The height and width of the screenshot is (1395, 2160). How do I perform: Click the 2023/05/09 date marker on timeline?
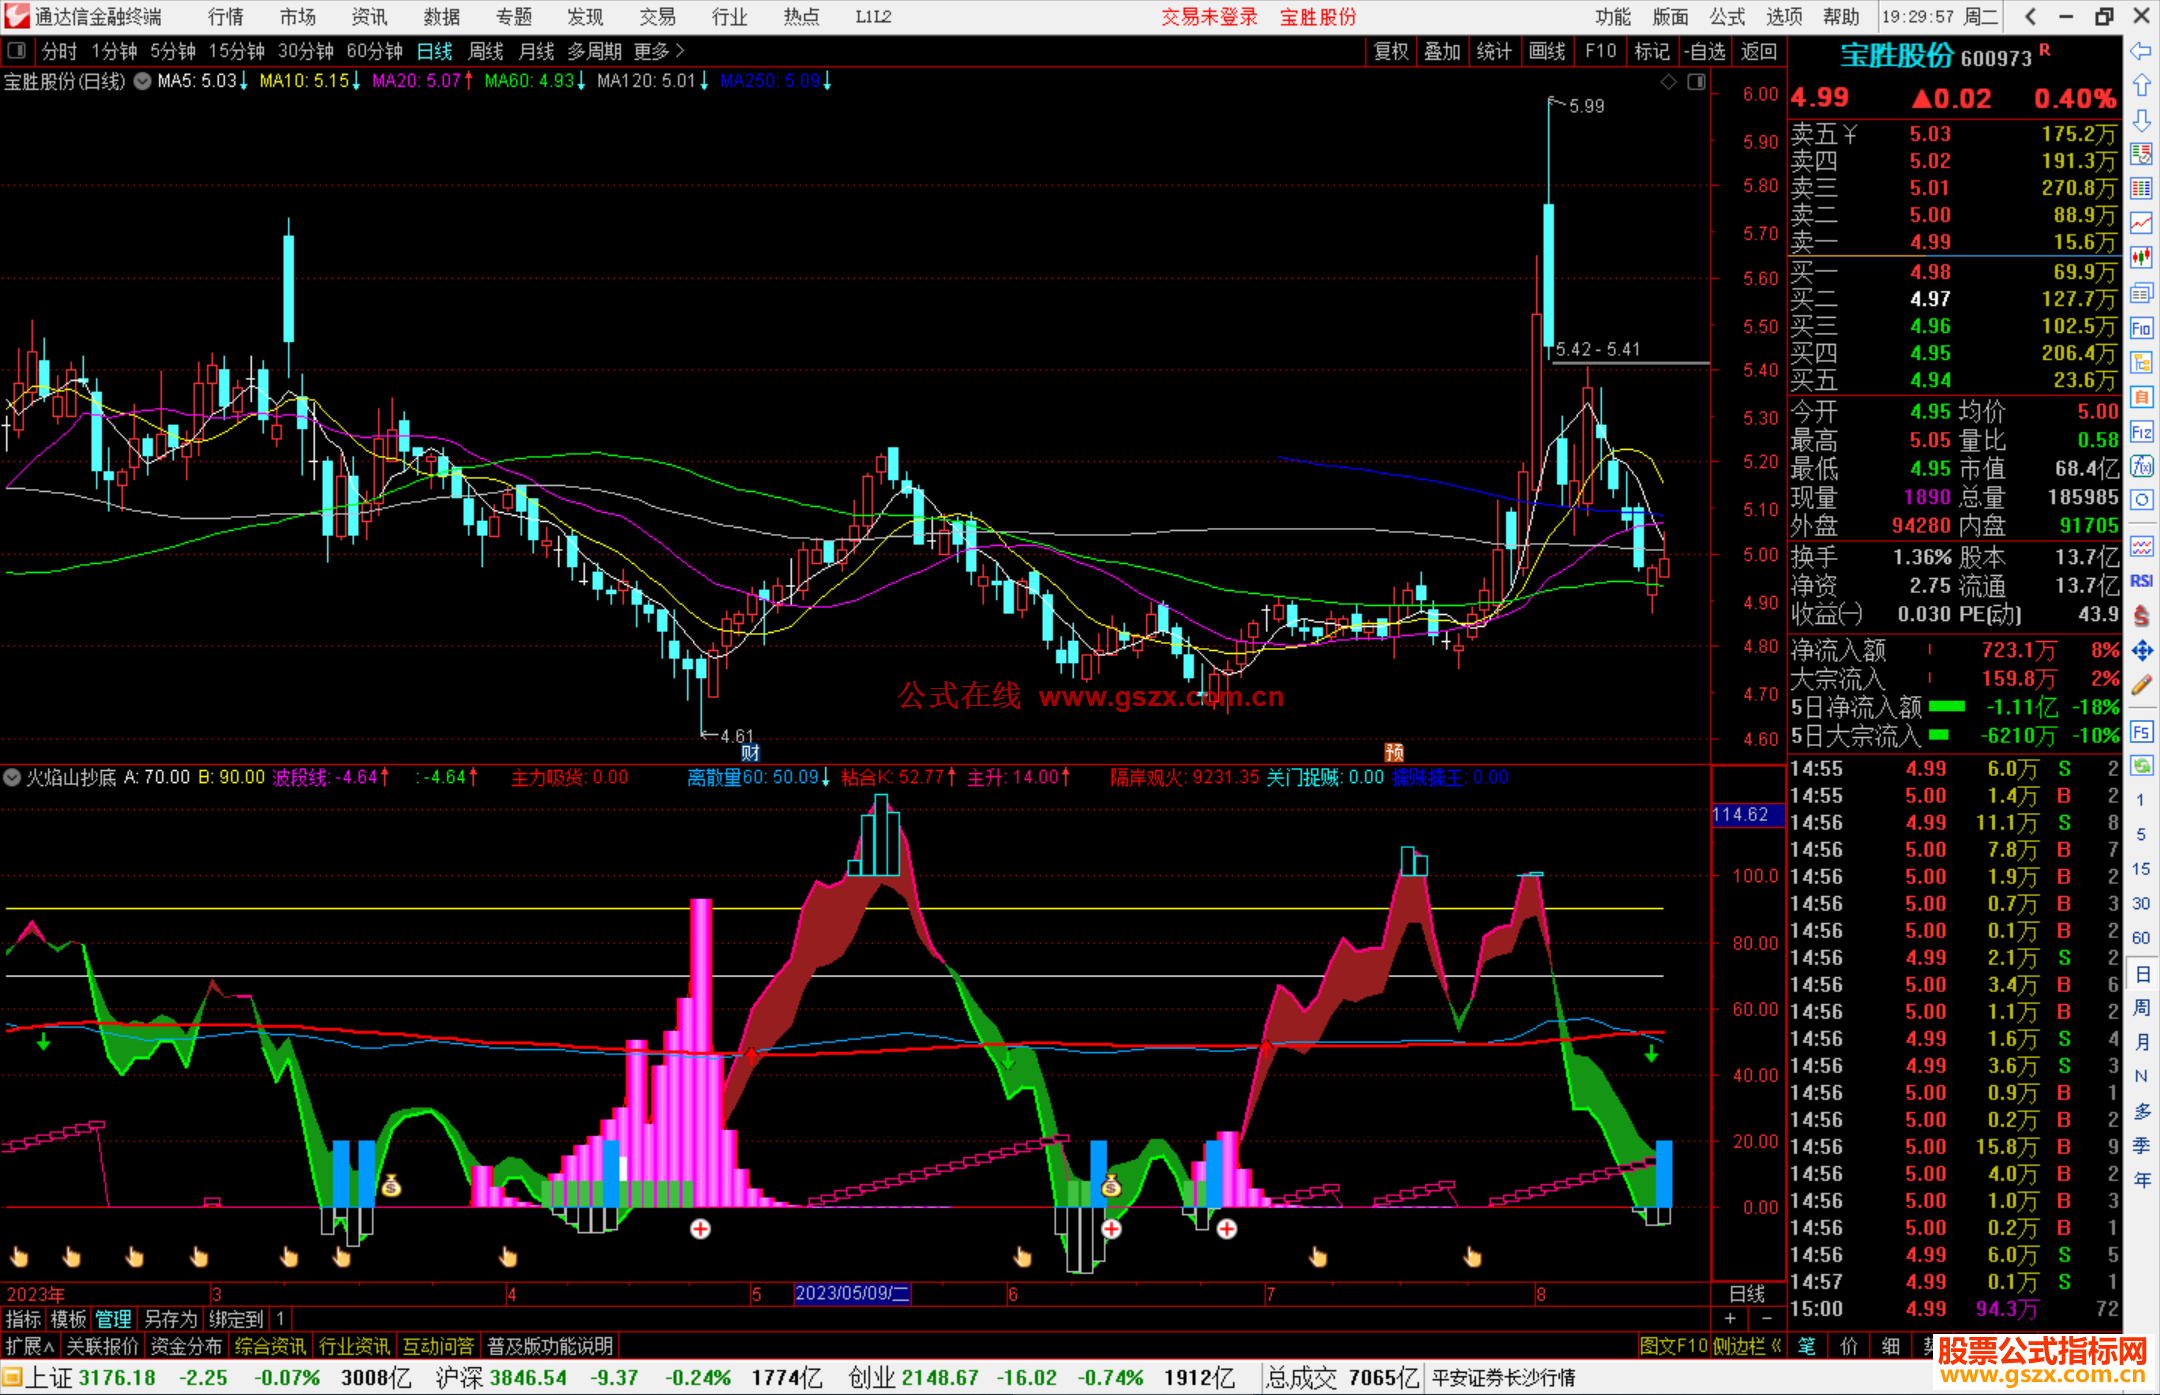851,1293
